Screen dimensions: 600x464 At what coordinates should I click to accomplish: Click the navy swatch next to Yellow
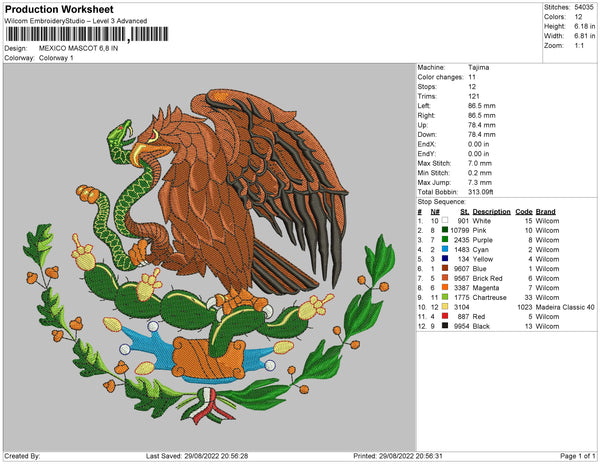coord(445,259)
